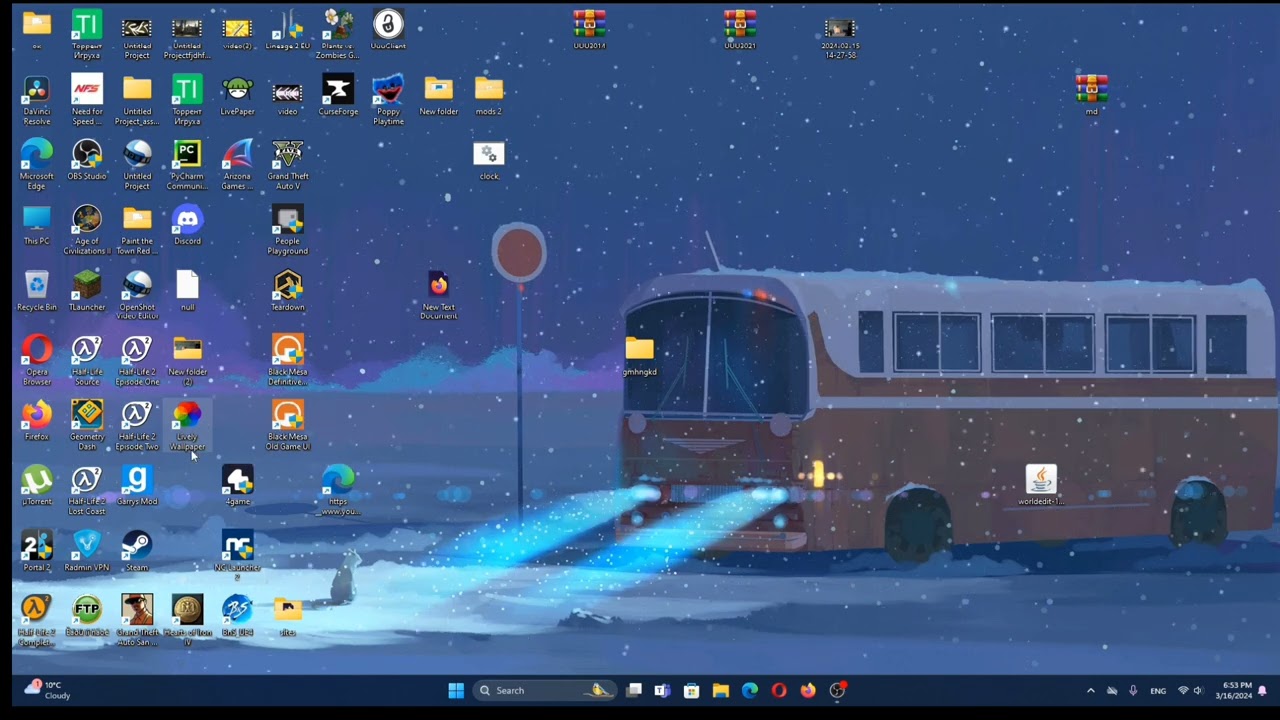This screenshot has width=1280, height=720.
Task: Select the Geometry Dash shortcut
Action: pyautogui.click(x=87, y=426)
